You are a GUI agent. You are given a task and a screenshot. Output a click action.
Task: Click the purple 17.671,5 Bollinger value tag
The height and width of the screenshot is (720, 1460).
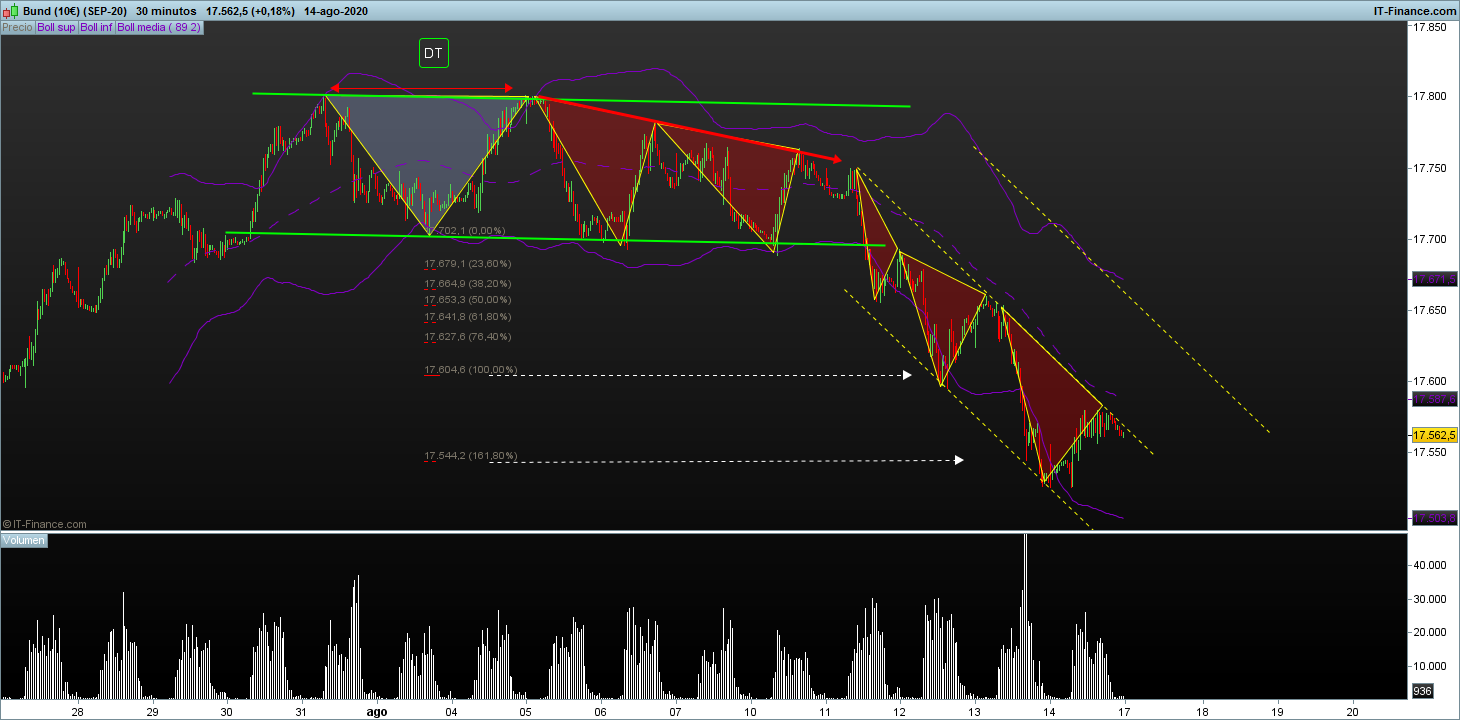1433,281
